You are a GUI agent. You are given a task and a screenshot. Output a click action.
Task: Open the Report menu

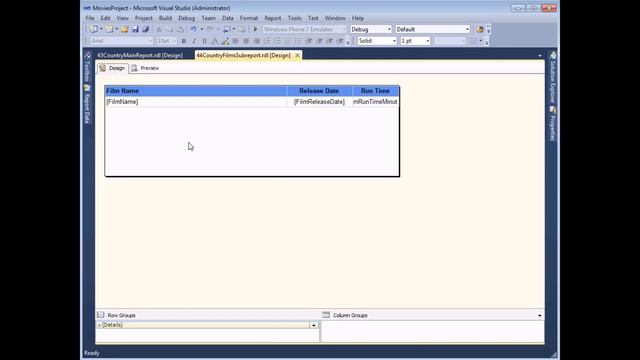coord(273,18)
